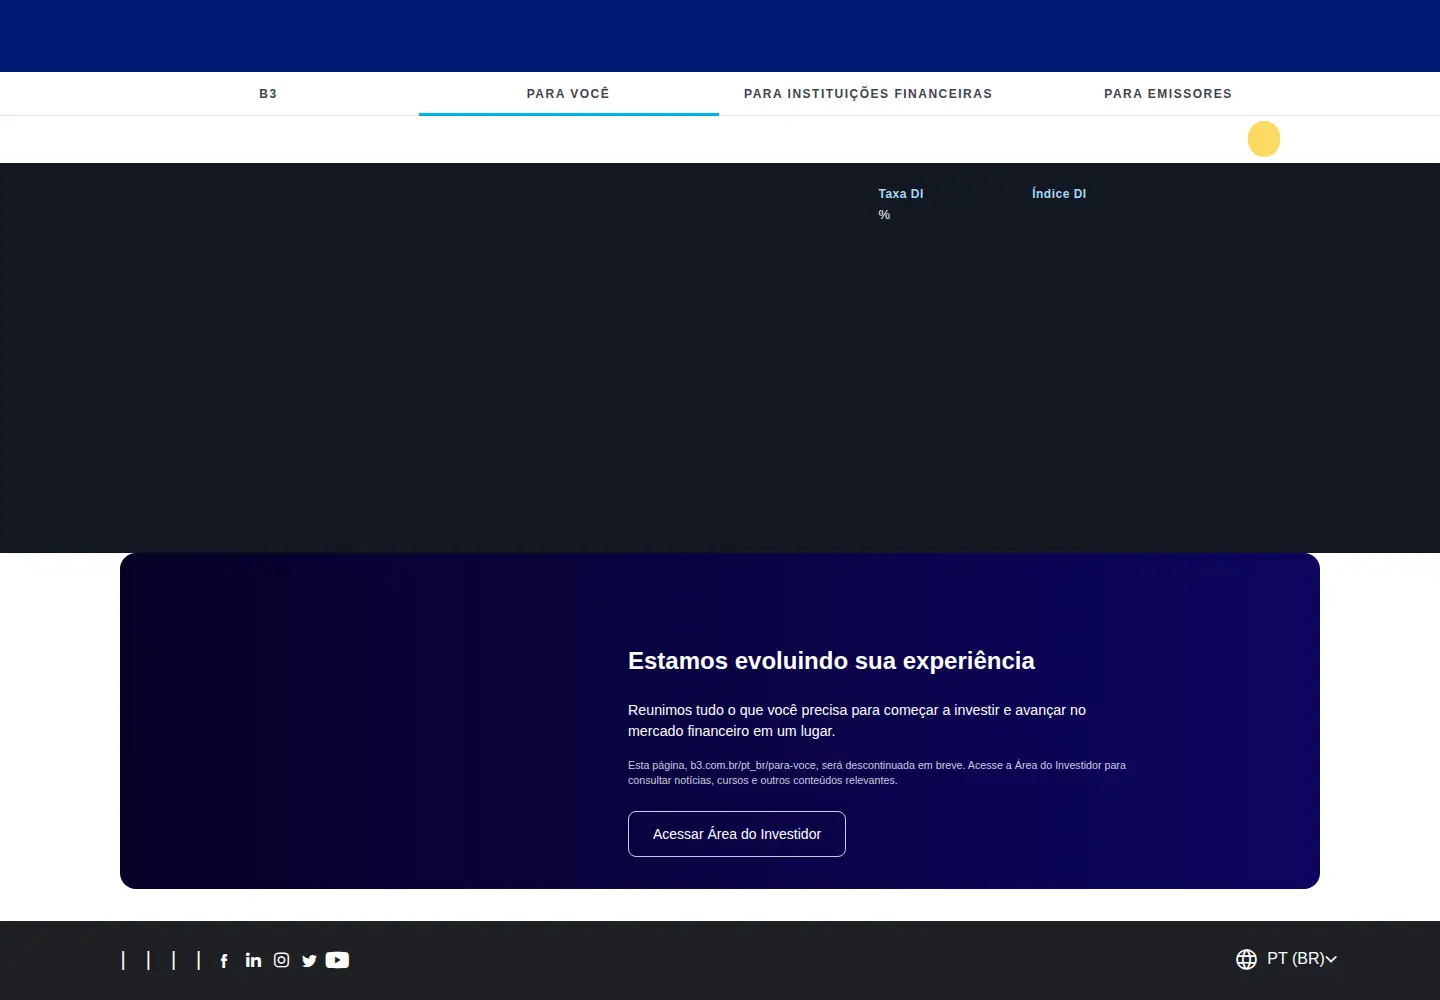The image size is (1440, 1000).
Task: Switch to the B3 tab
Action: (268, 94)
